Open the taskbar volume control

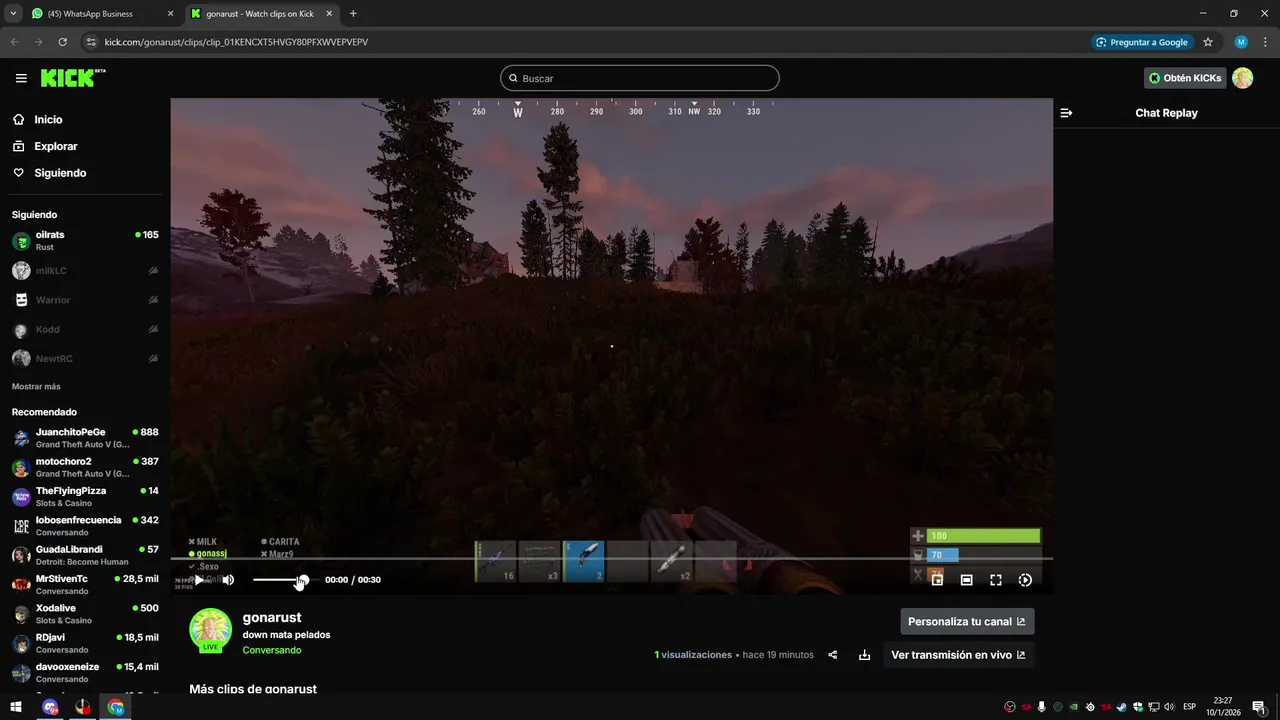[x=1170, y=707]
